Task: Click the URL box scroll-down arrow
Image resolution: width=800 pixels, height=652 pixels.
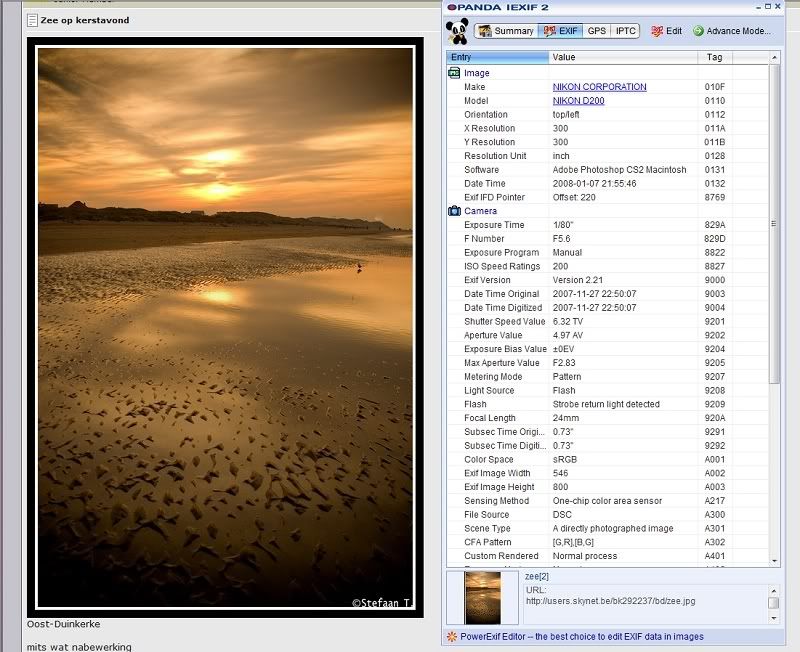Action: pos(773,618)
